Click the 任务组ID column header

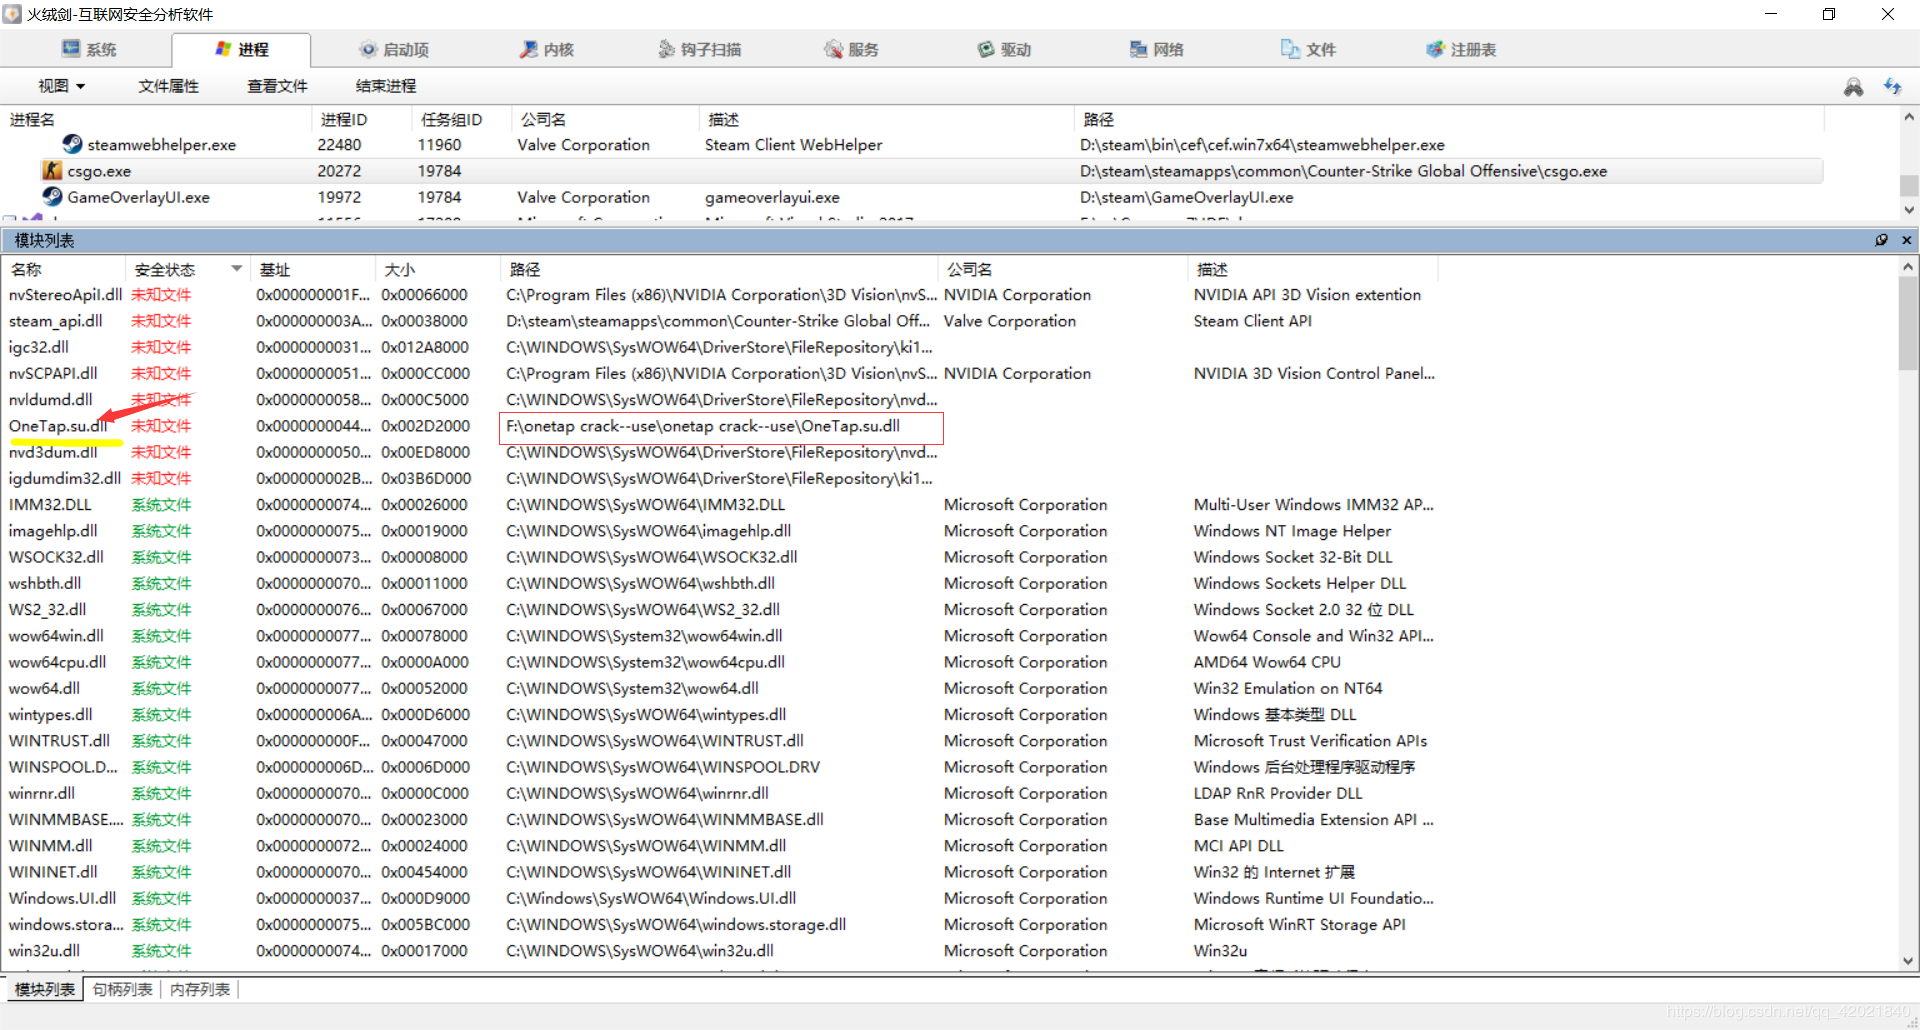pos(462,120)
